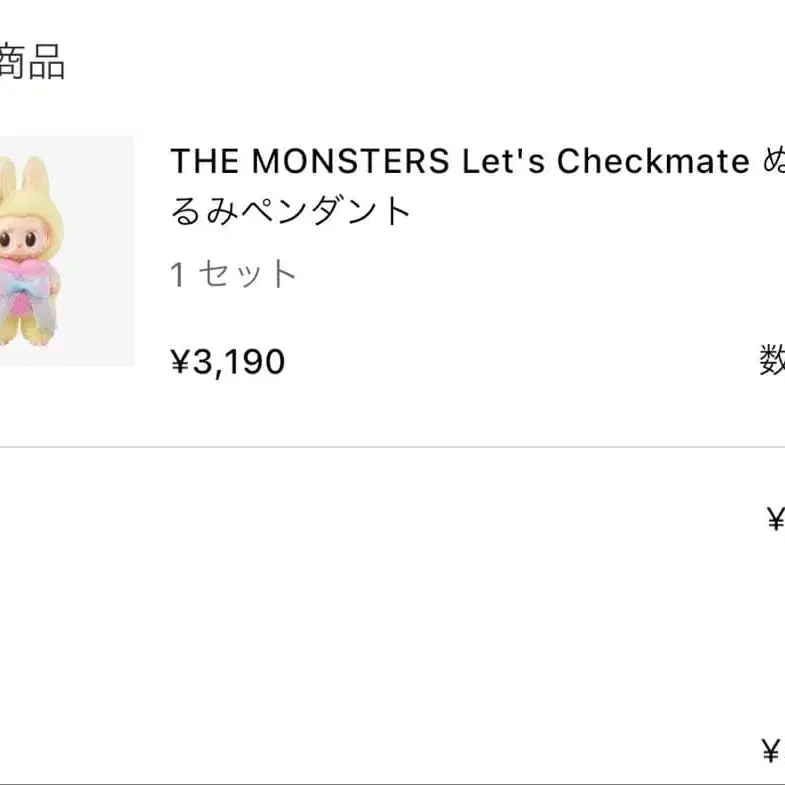Select the るみペンダント title line

291,211
